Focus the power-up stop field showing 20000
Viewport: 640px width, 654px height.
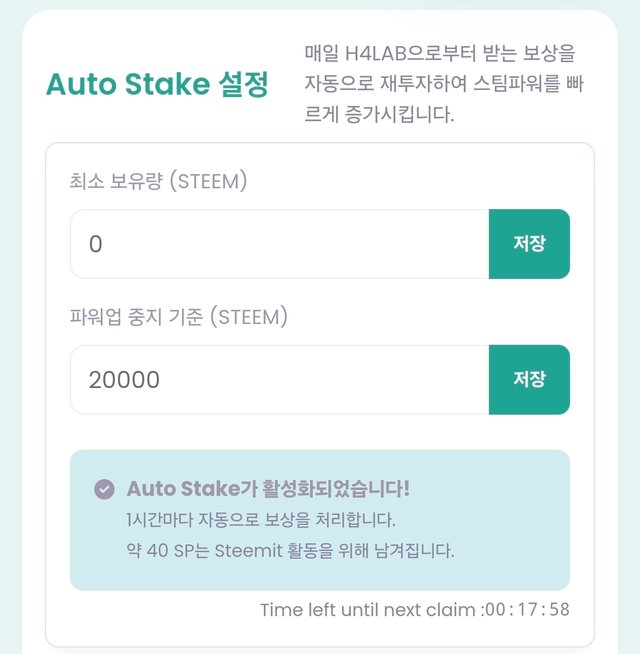[279, 380]
